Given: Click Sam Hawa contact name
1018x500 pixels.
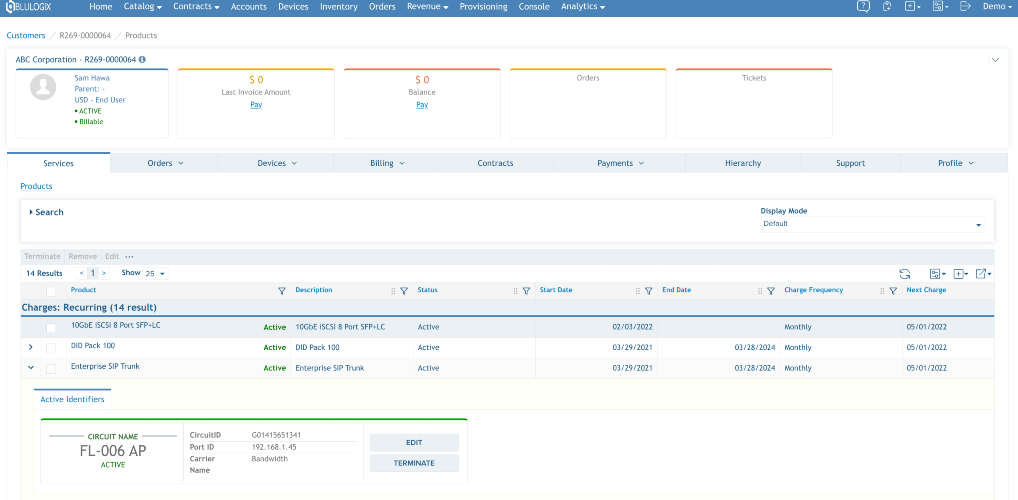Looking at the screenshot, I should click(92, 78).
